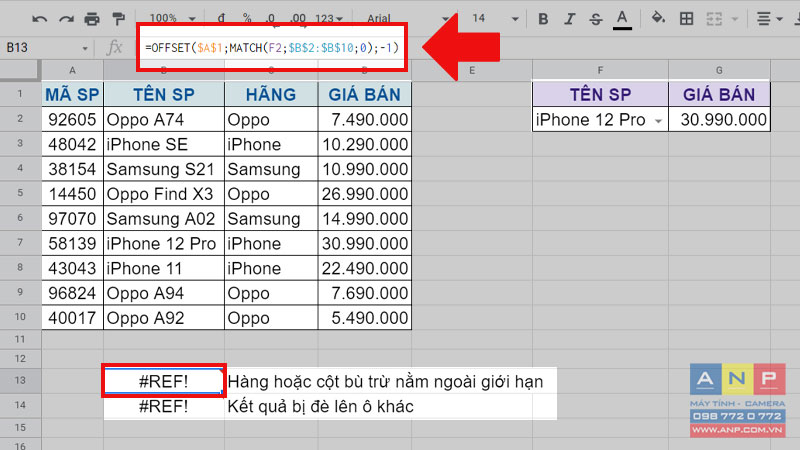Open the horizontal align icon
The width and height of the screenshot is (800, 450).
[x=764, y=19]
